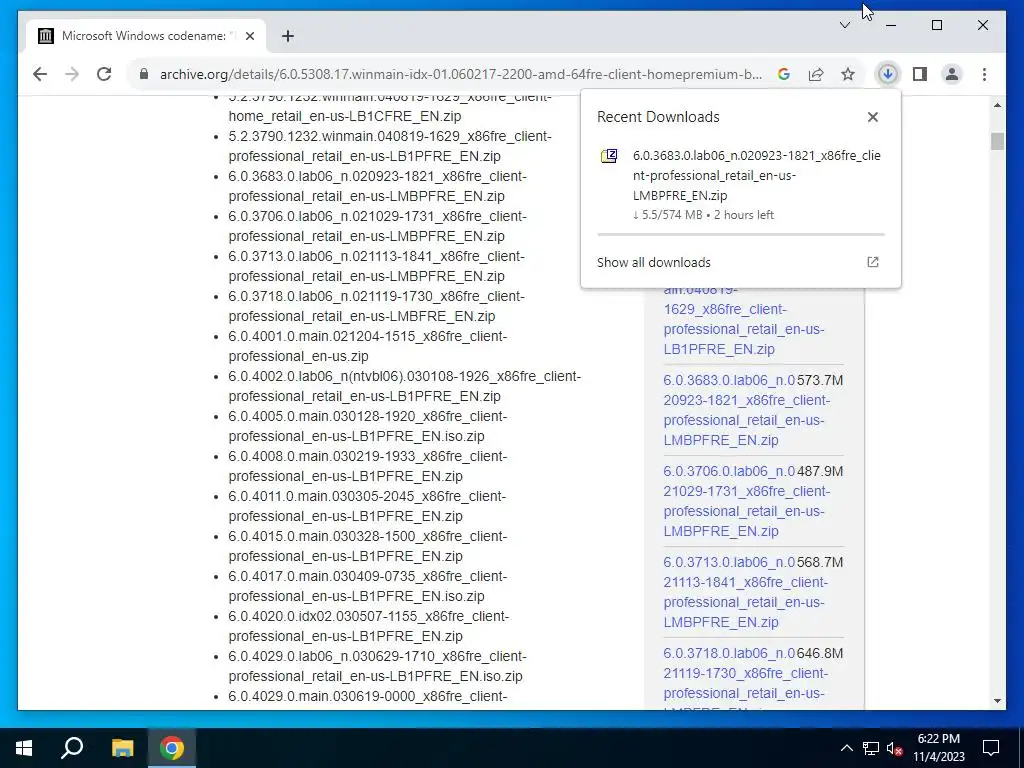Click Show all downloads
Screen dimensions: 1024x768
[x=654, y=263]
